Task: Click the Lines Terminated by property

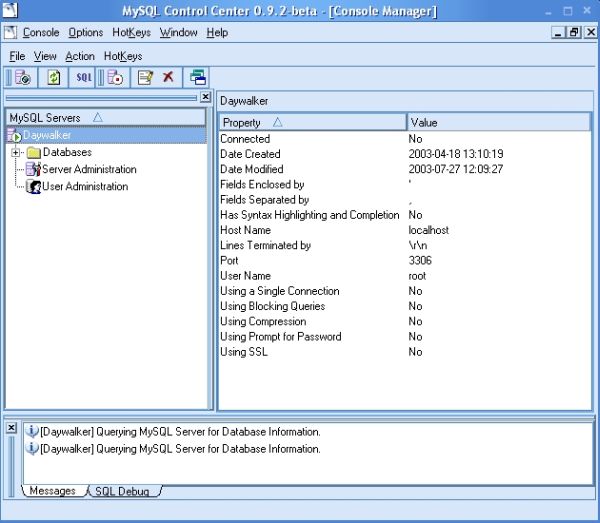Action: [x=266, y=245]
